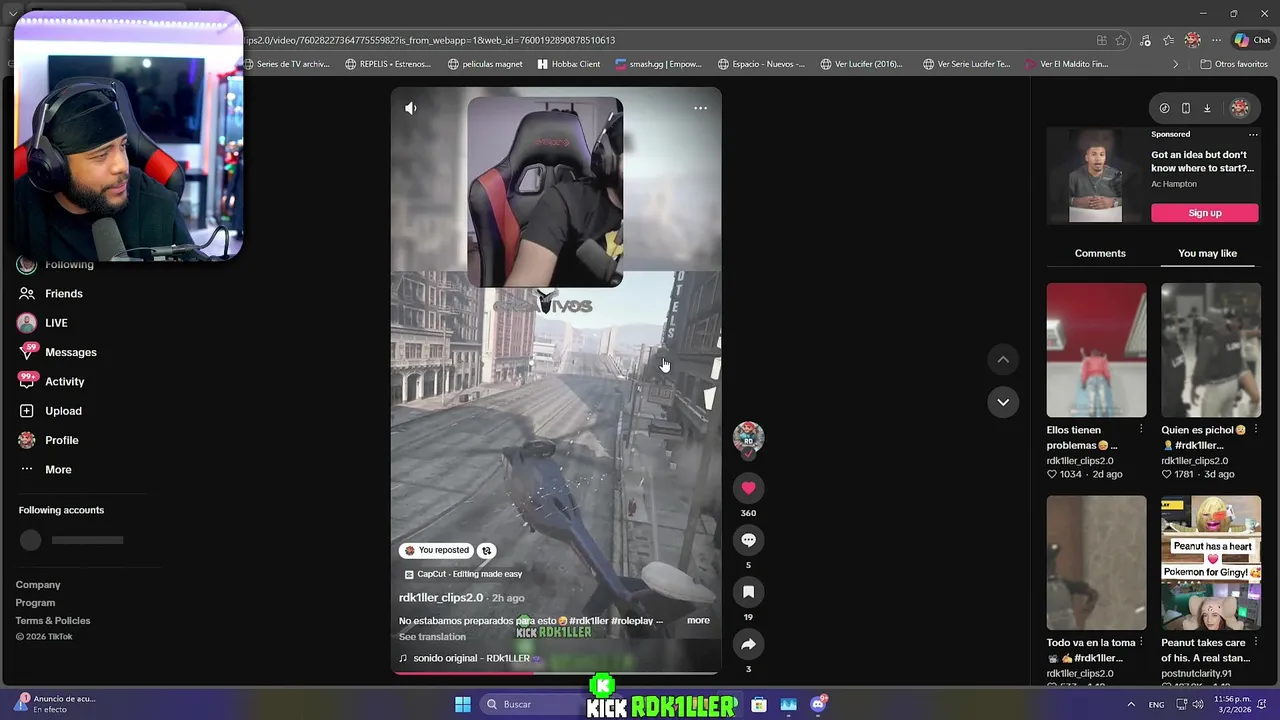
Task: Open the Sponsored ad three-dots menu
Action: pyautogui.click(x=1253, y=134)
